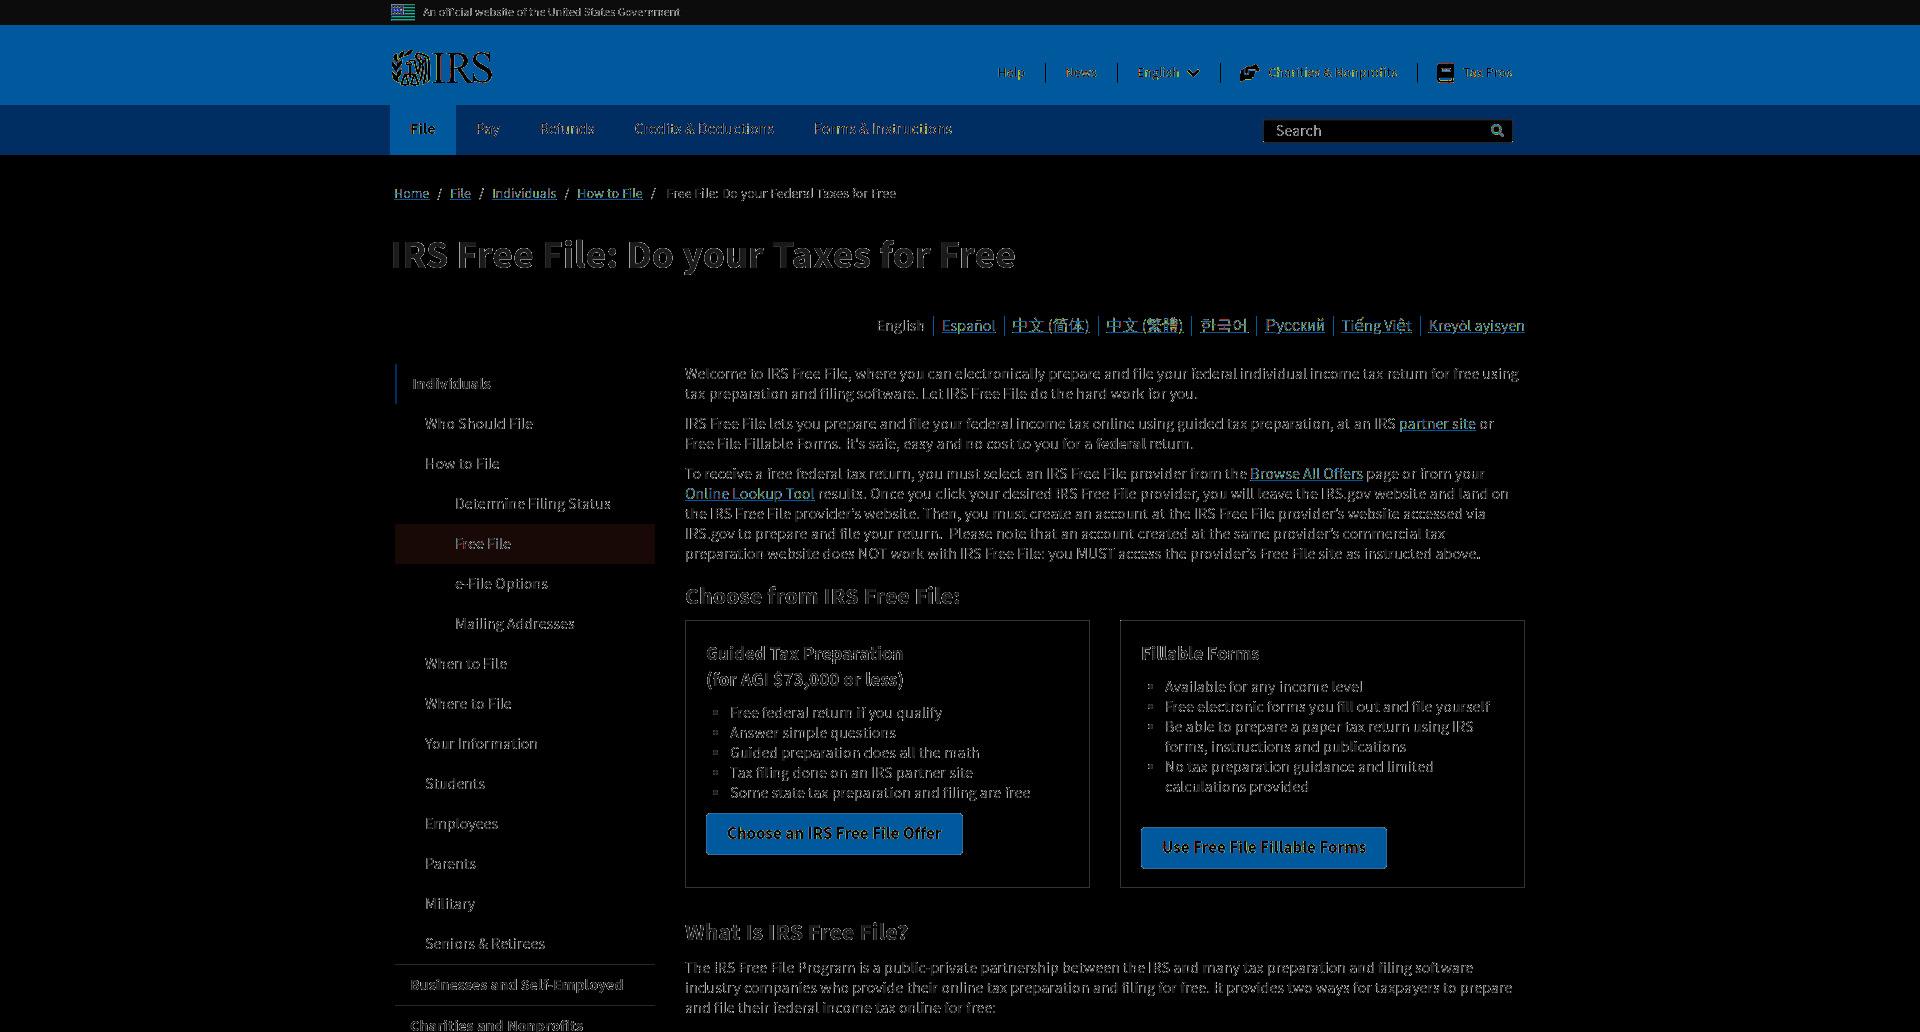
Task: Open Businesses and Self-Employed sidebar item
Action: [x=516, y=985]
